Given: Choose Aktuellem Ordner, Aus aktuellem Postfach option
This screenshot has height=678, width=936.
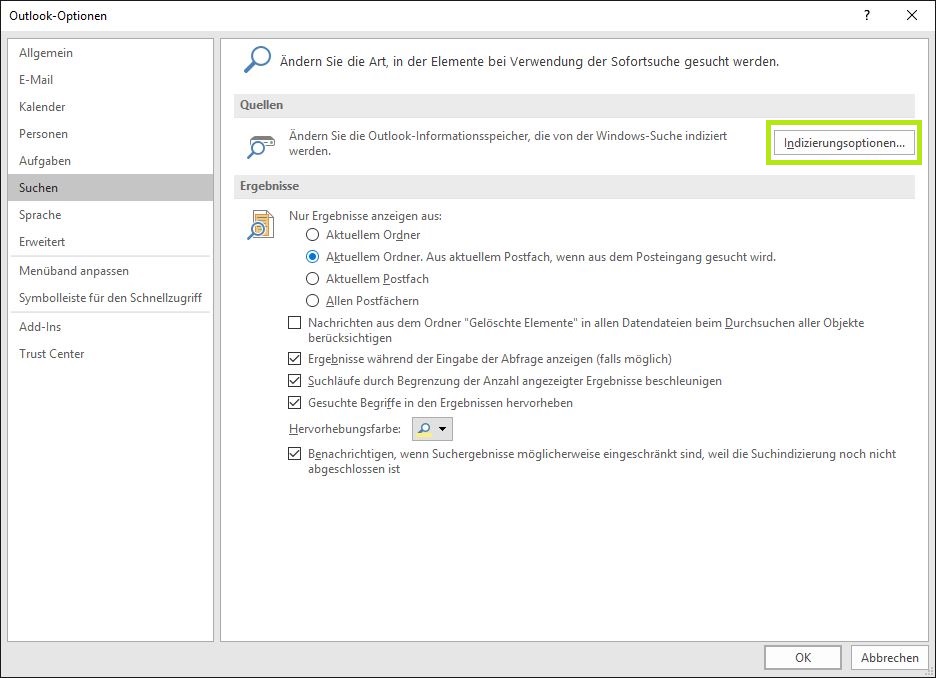Looking at the screenshot, I should (541, 257).
